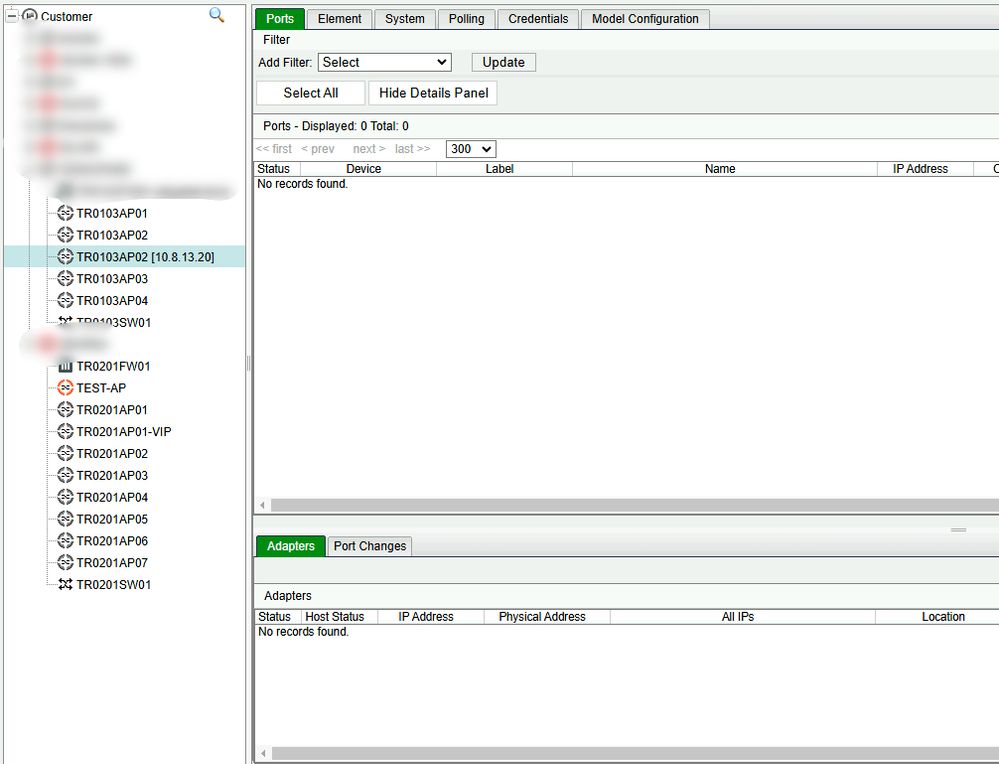
Task: Sort ports by Label column
Action: click(x=504, y=169)
